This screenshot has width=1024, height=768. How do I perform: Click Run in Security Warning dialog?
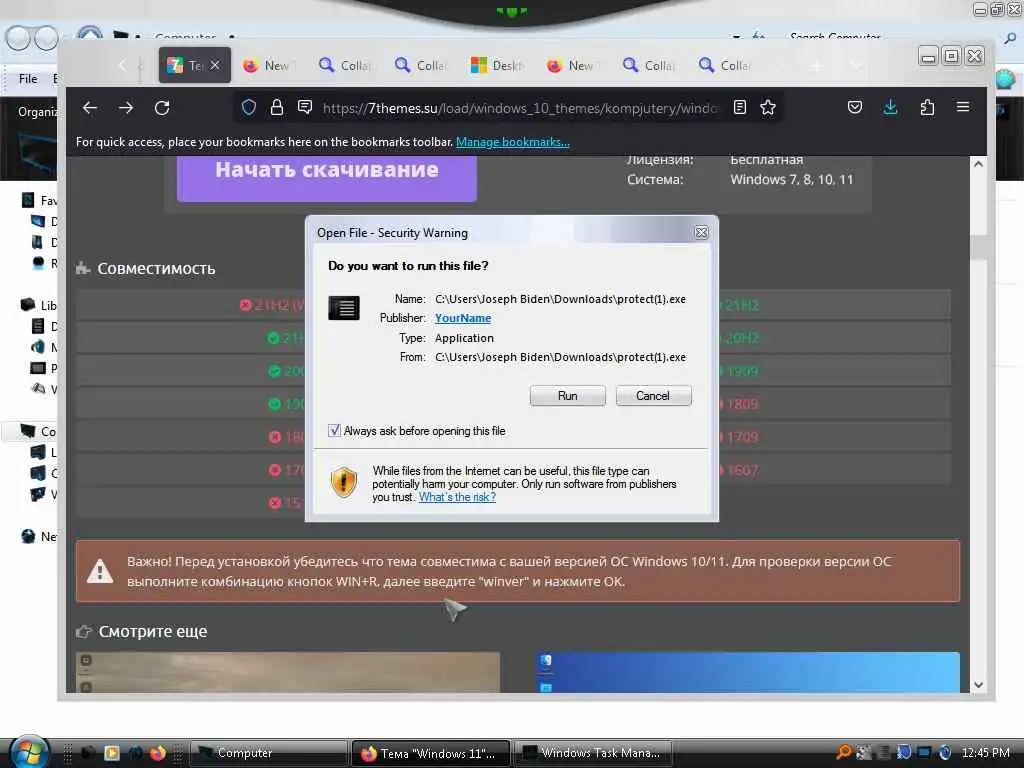pos(567,396)
